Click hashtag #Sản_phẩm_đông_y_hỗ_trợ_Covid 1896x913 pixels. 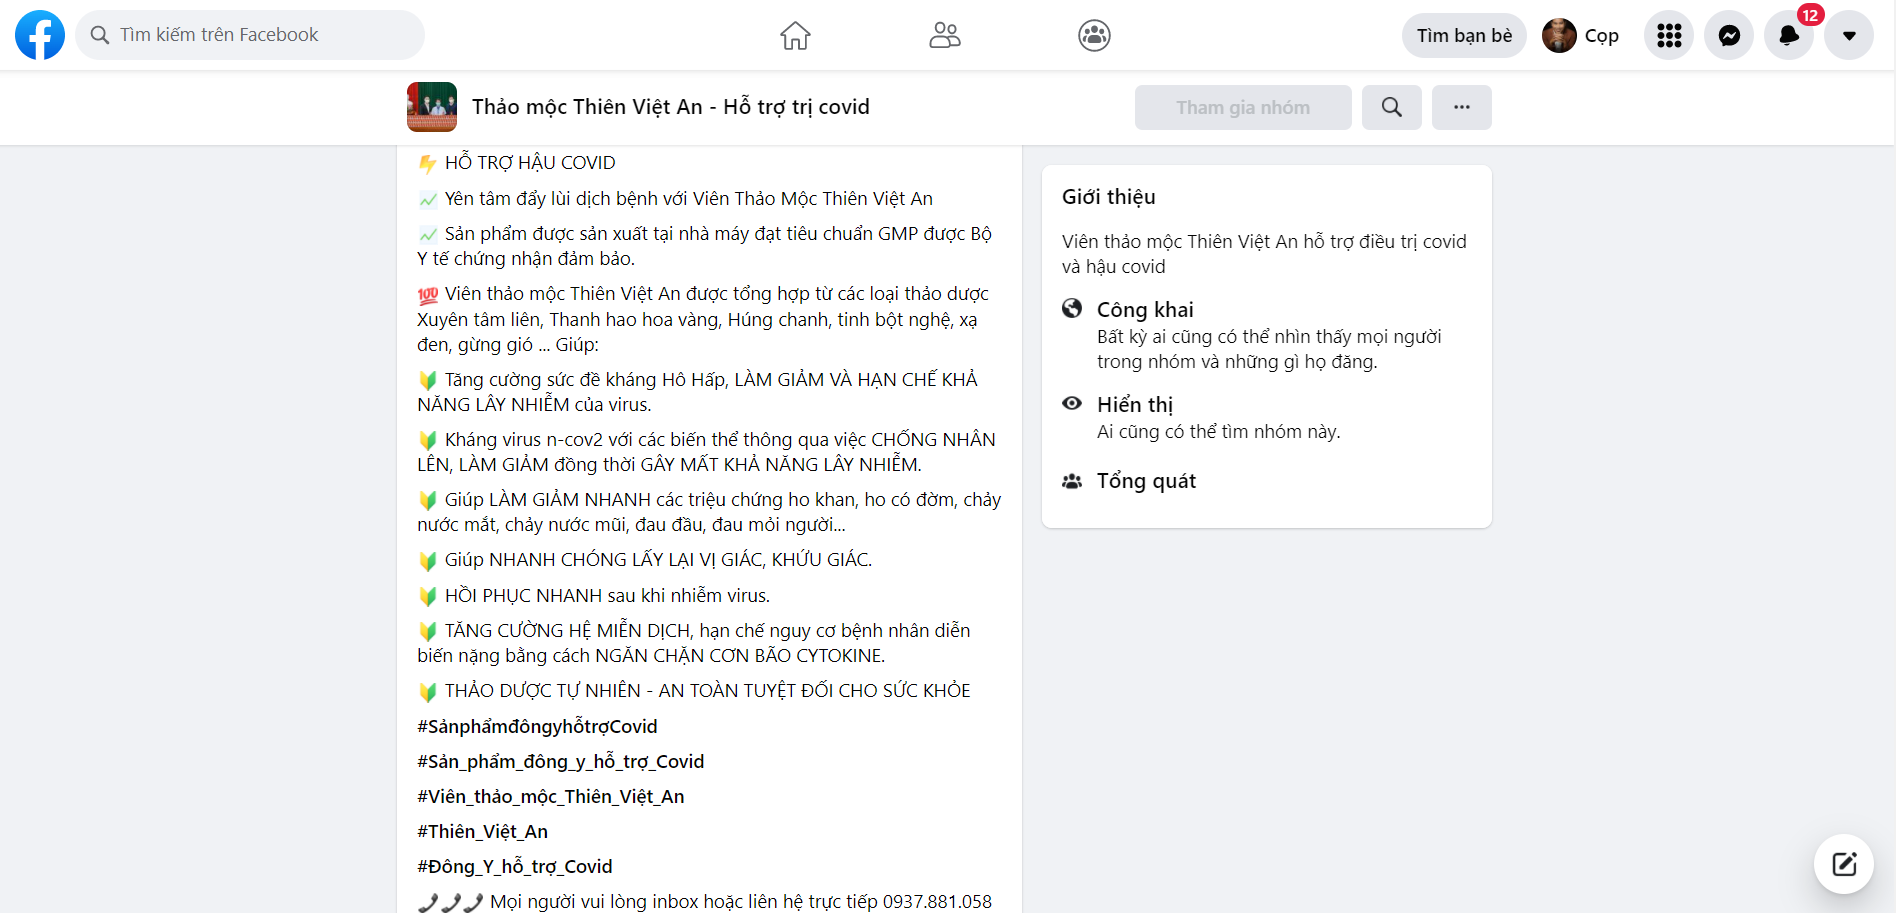[x=561, y=761]
